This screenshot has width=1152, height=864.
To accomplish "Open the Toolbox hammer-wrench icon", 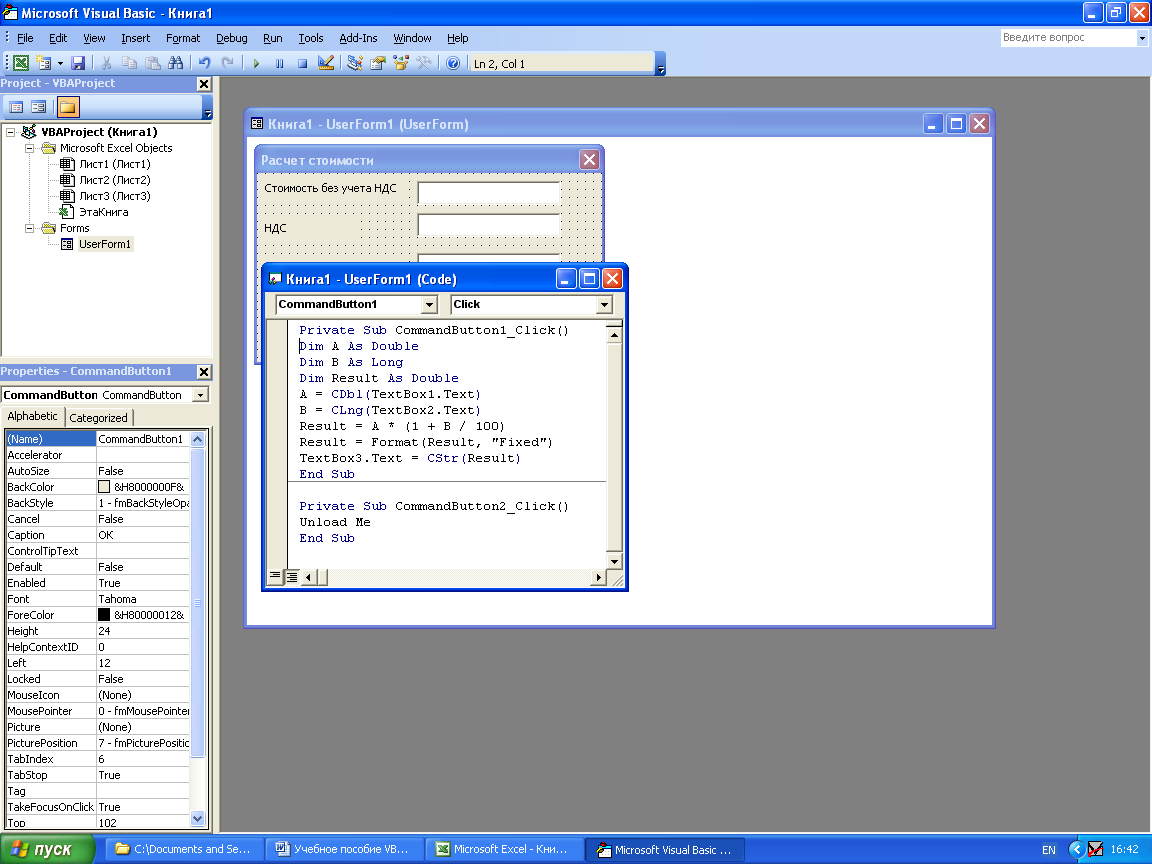I will 424,64.
